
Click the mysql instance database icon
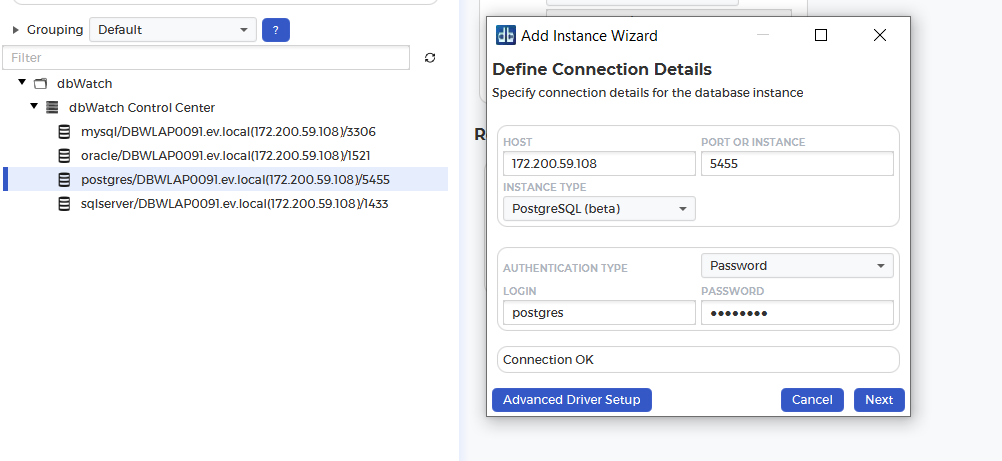point(64,132)
